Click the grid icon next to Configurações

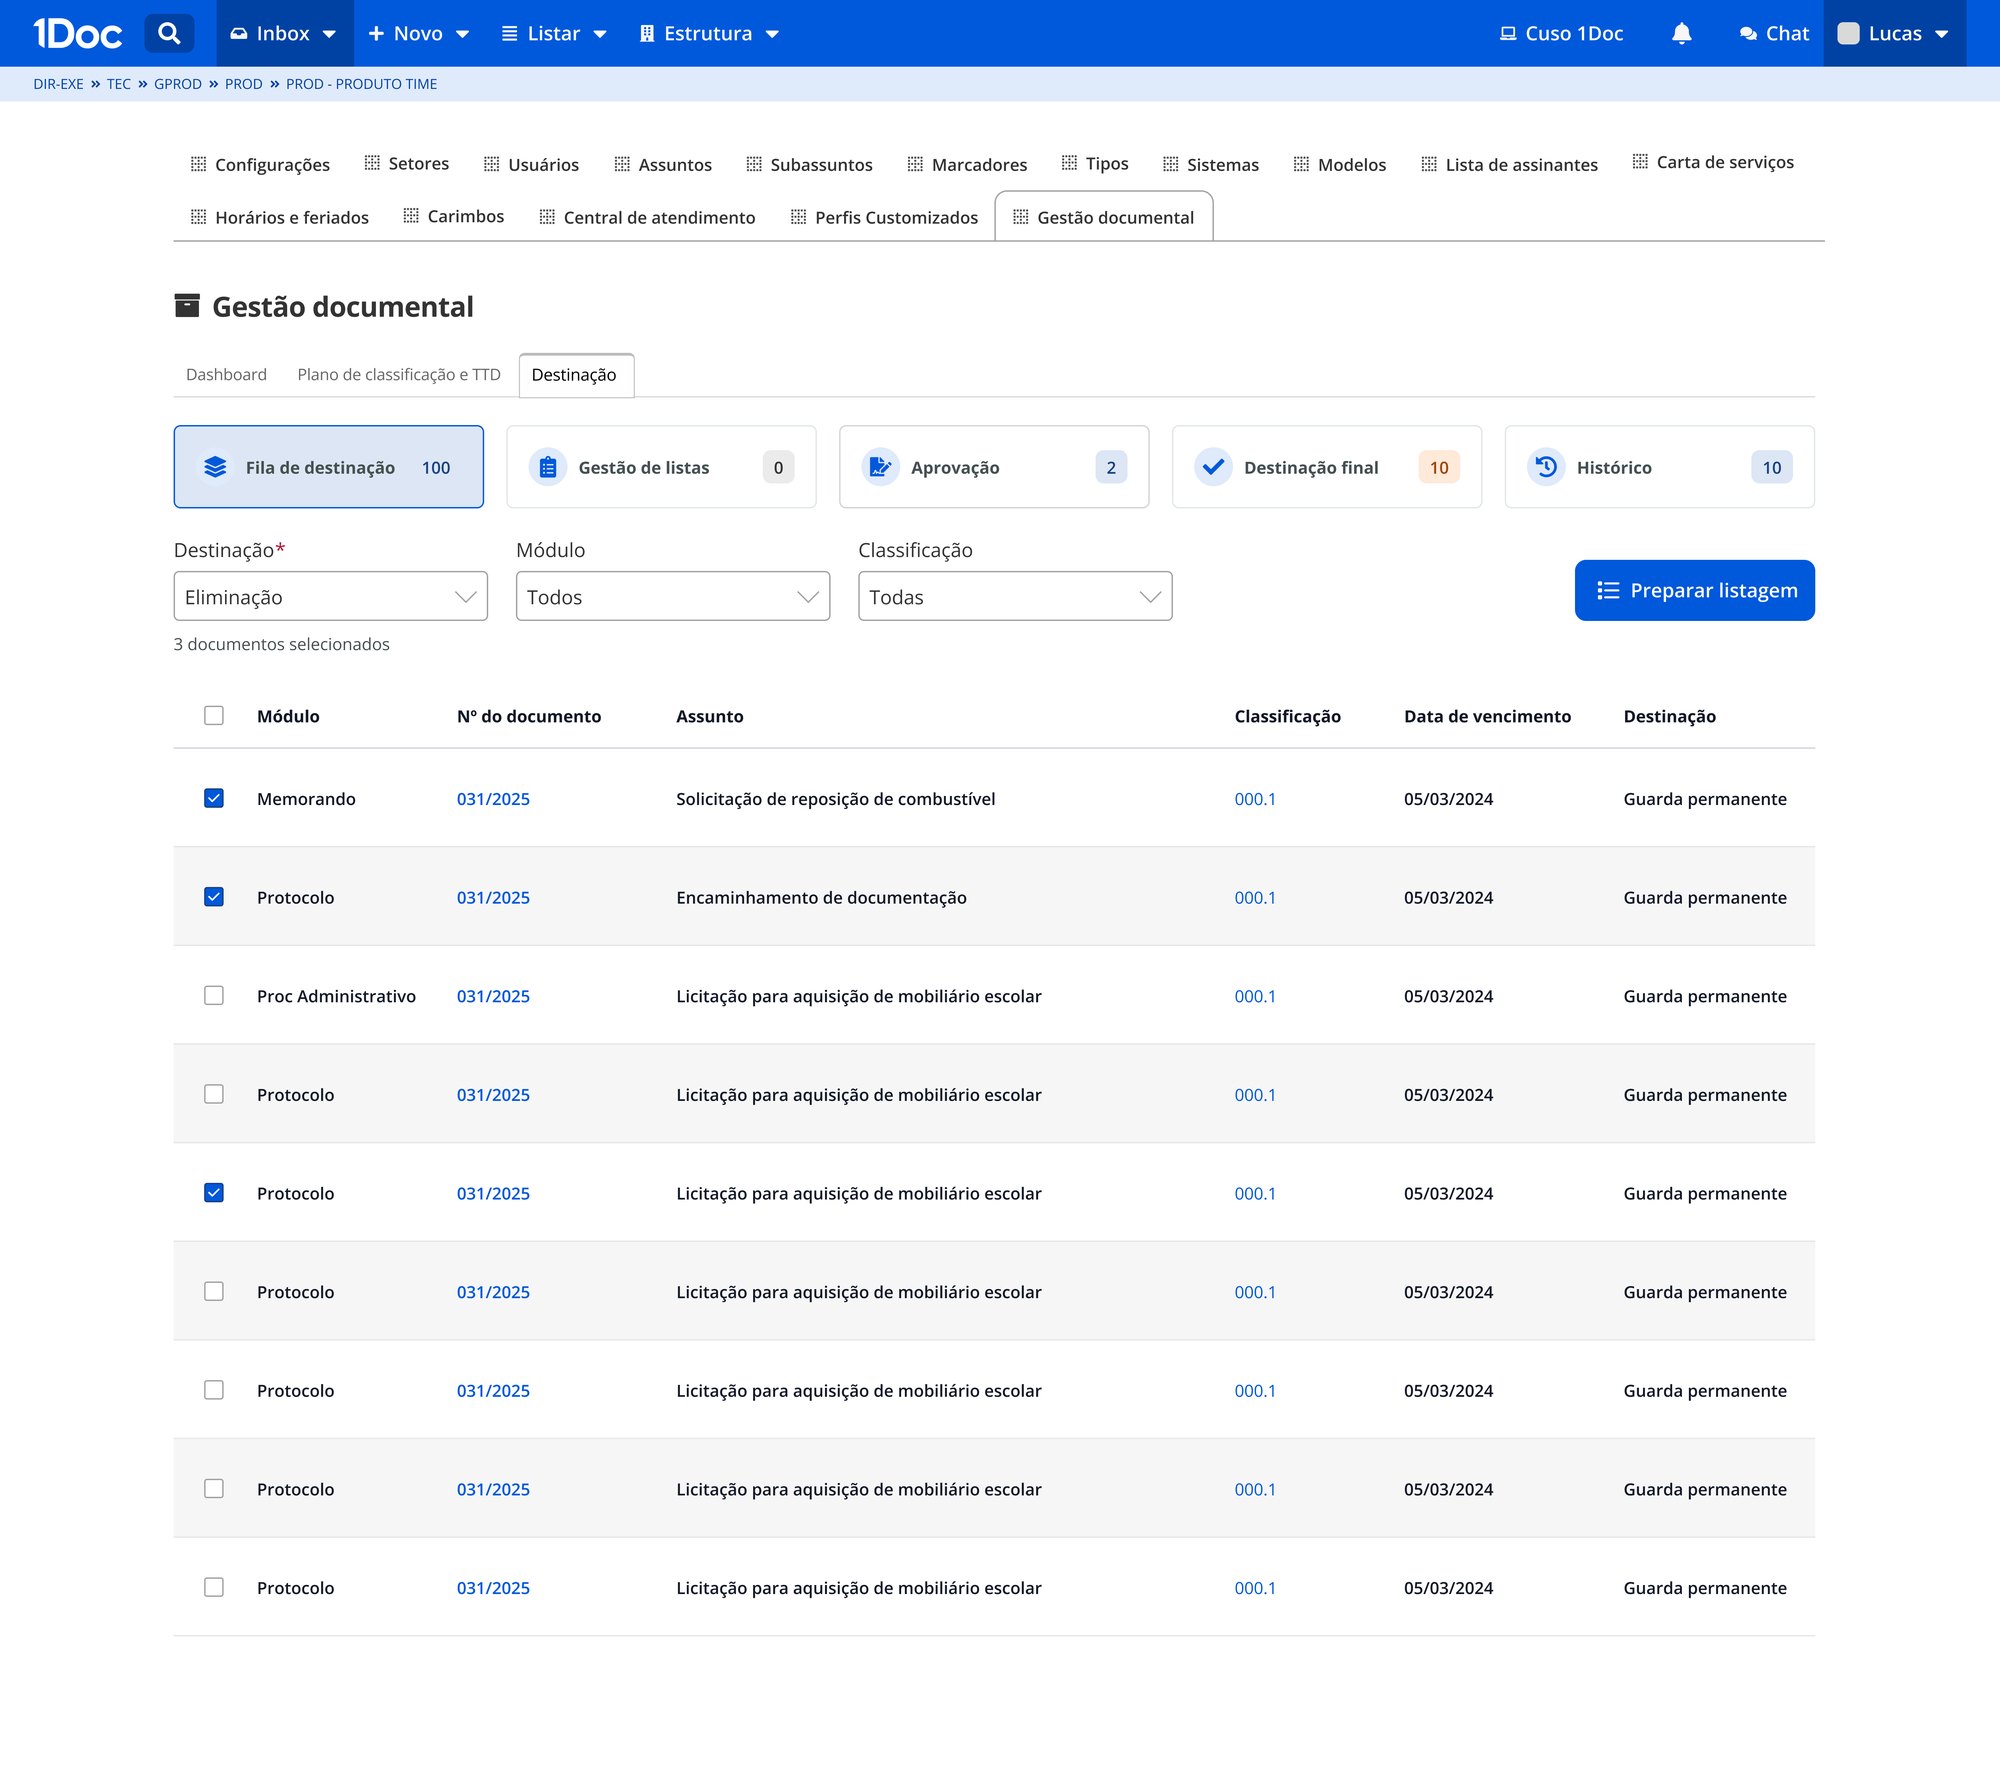198,164
